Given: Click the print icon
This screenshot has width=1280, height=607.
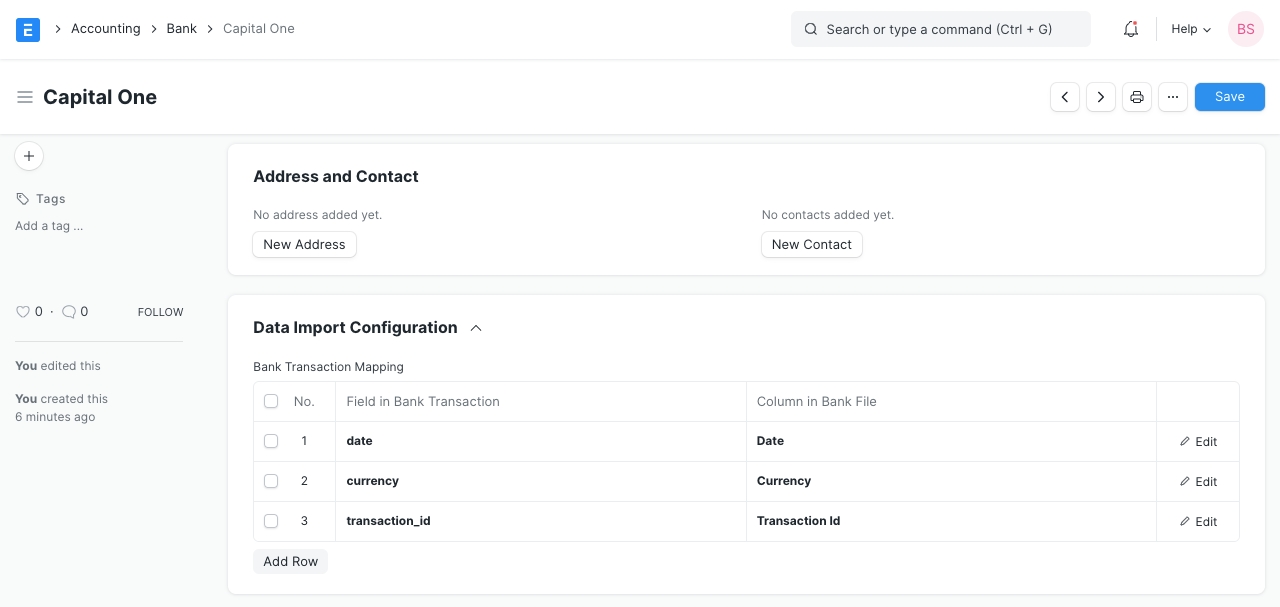Looking at the screenshot, I should 1137,97.
